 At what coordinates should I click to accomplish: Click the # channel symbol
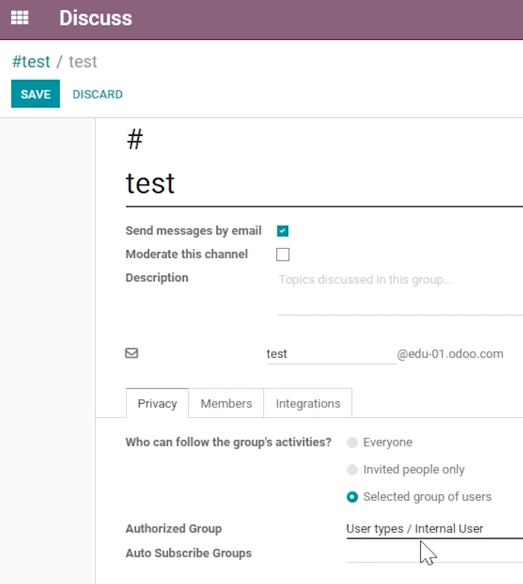tap(135, 139)
